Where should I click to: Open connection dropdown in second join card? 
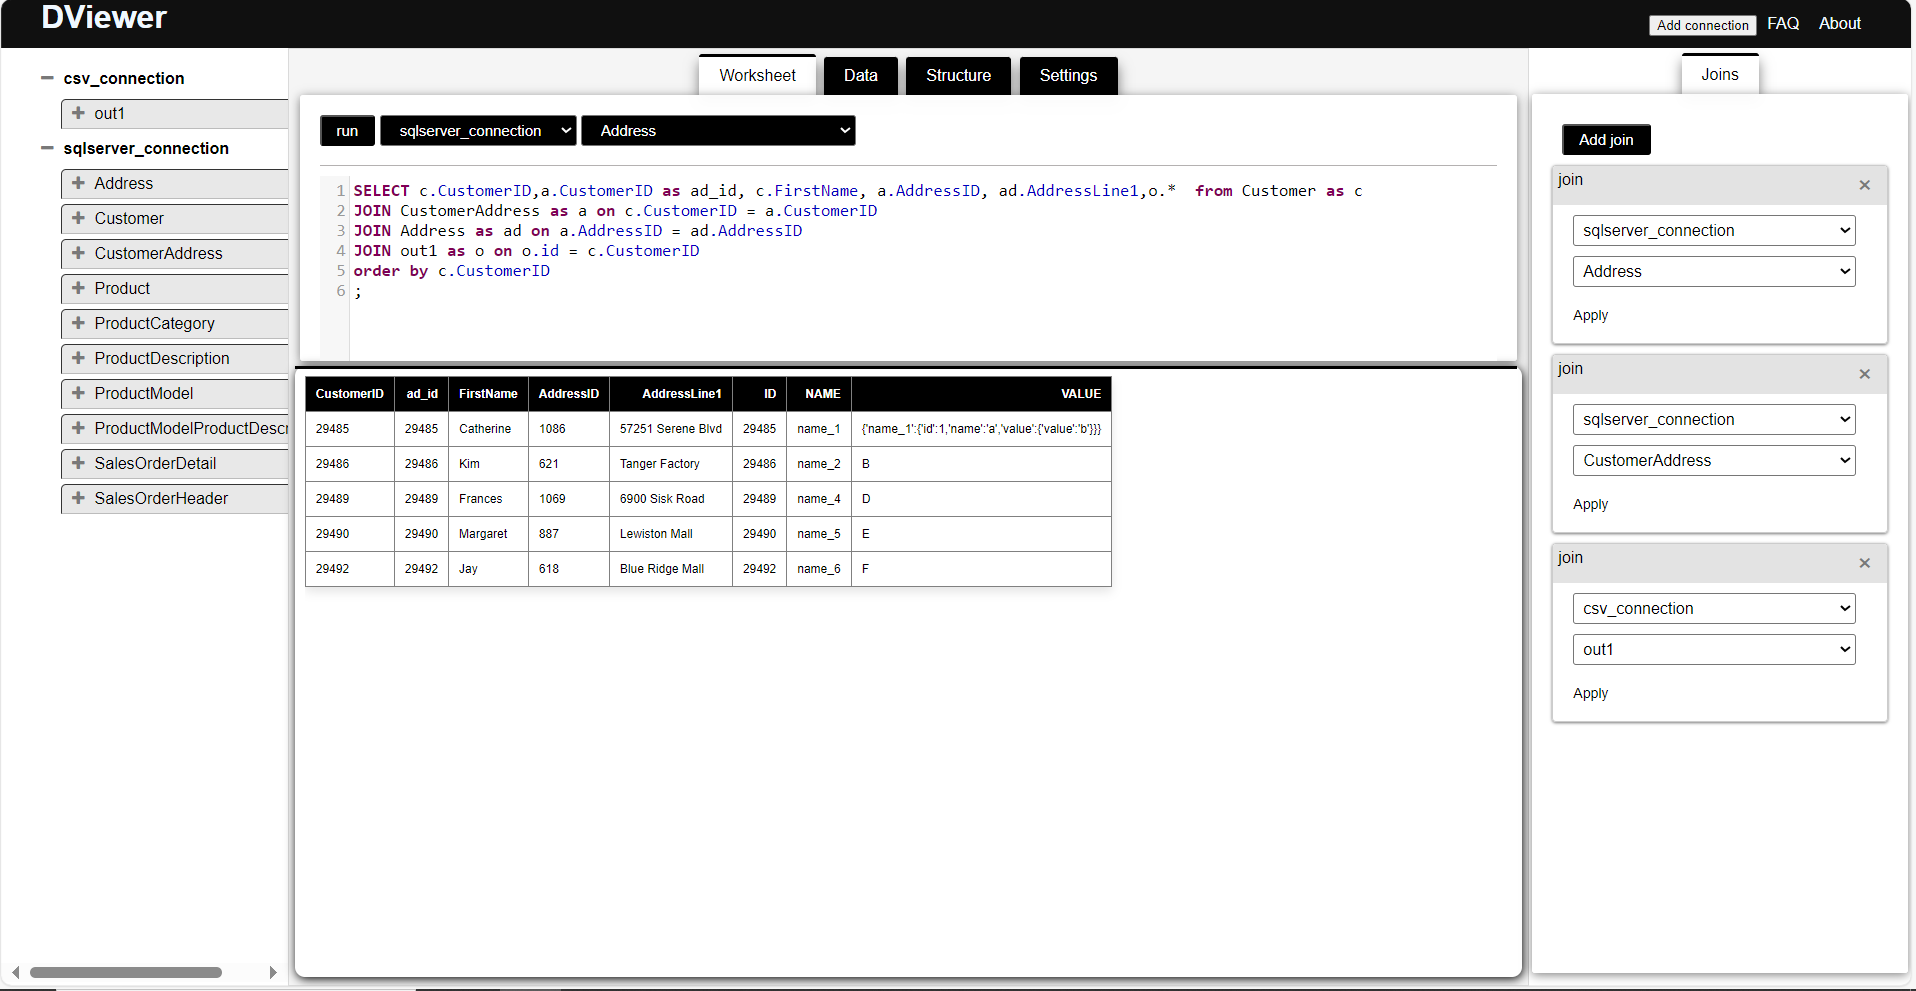point(1714,419)
